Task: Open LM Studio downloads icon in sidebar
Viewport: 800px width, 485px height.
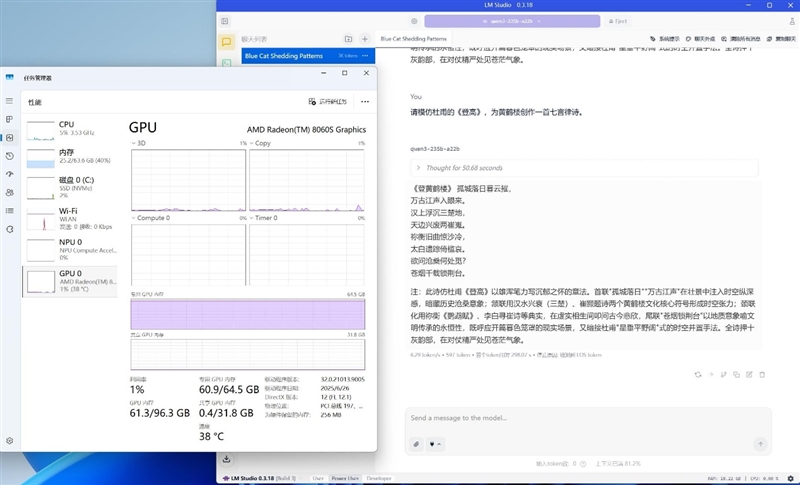Action: coord(227,459)
